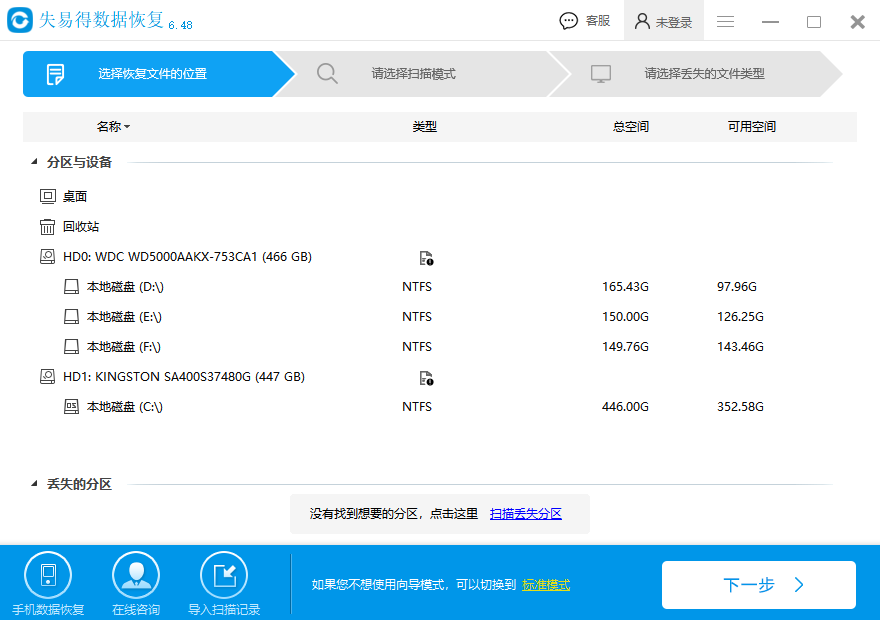Image resolution: width=880 pixels, height=620 pixels.
Task: Click the 扫描丢失分区 link
Action: point(526,514)
